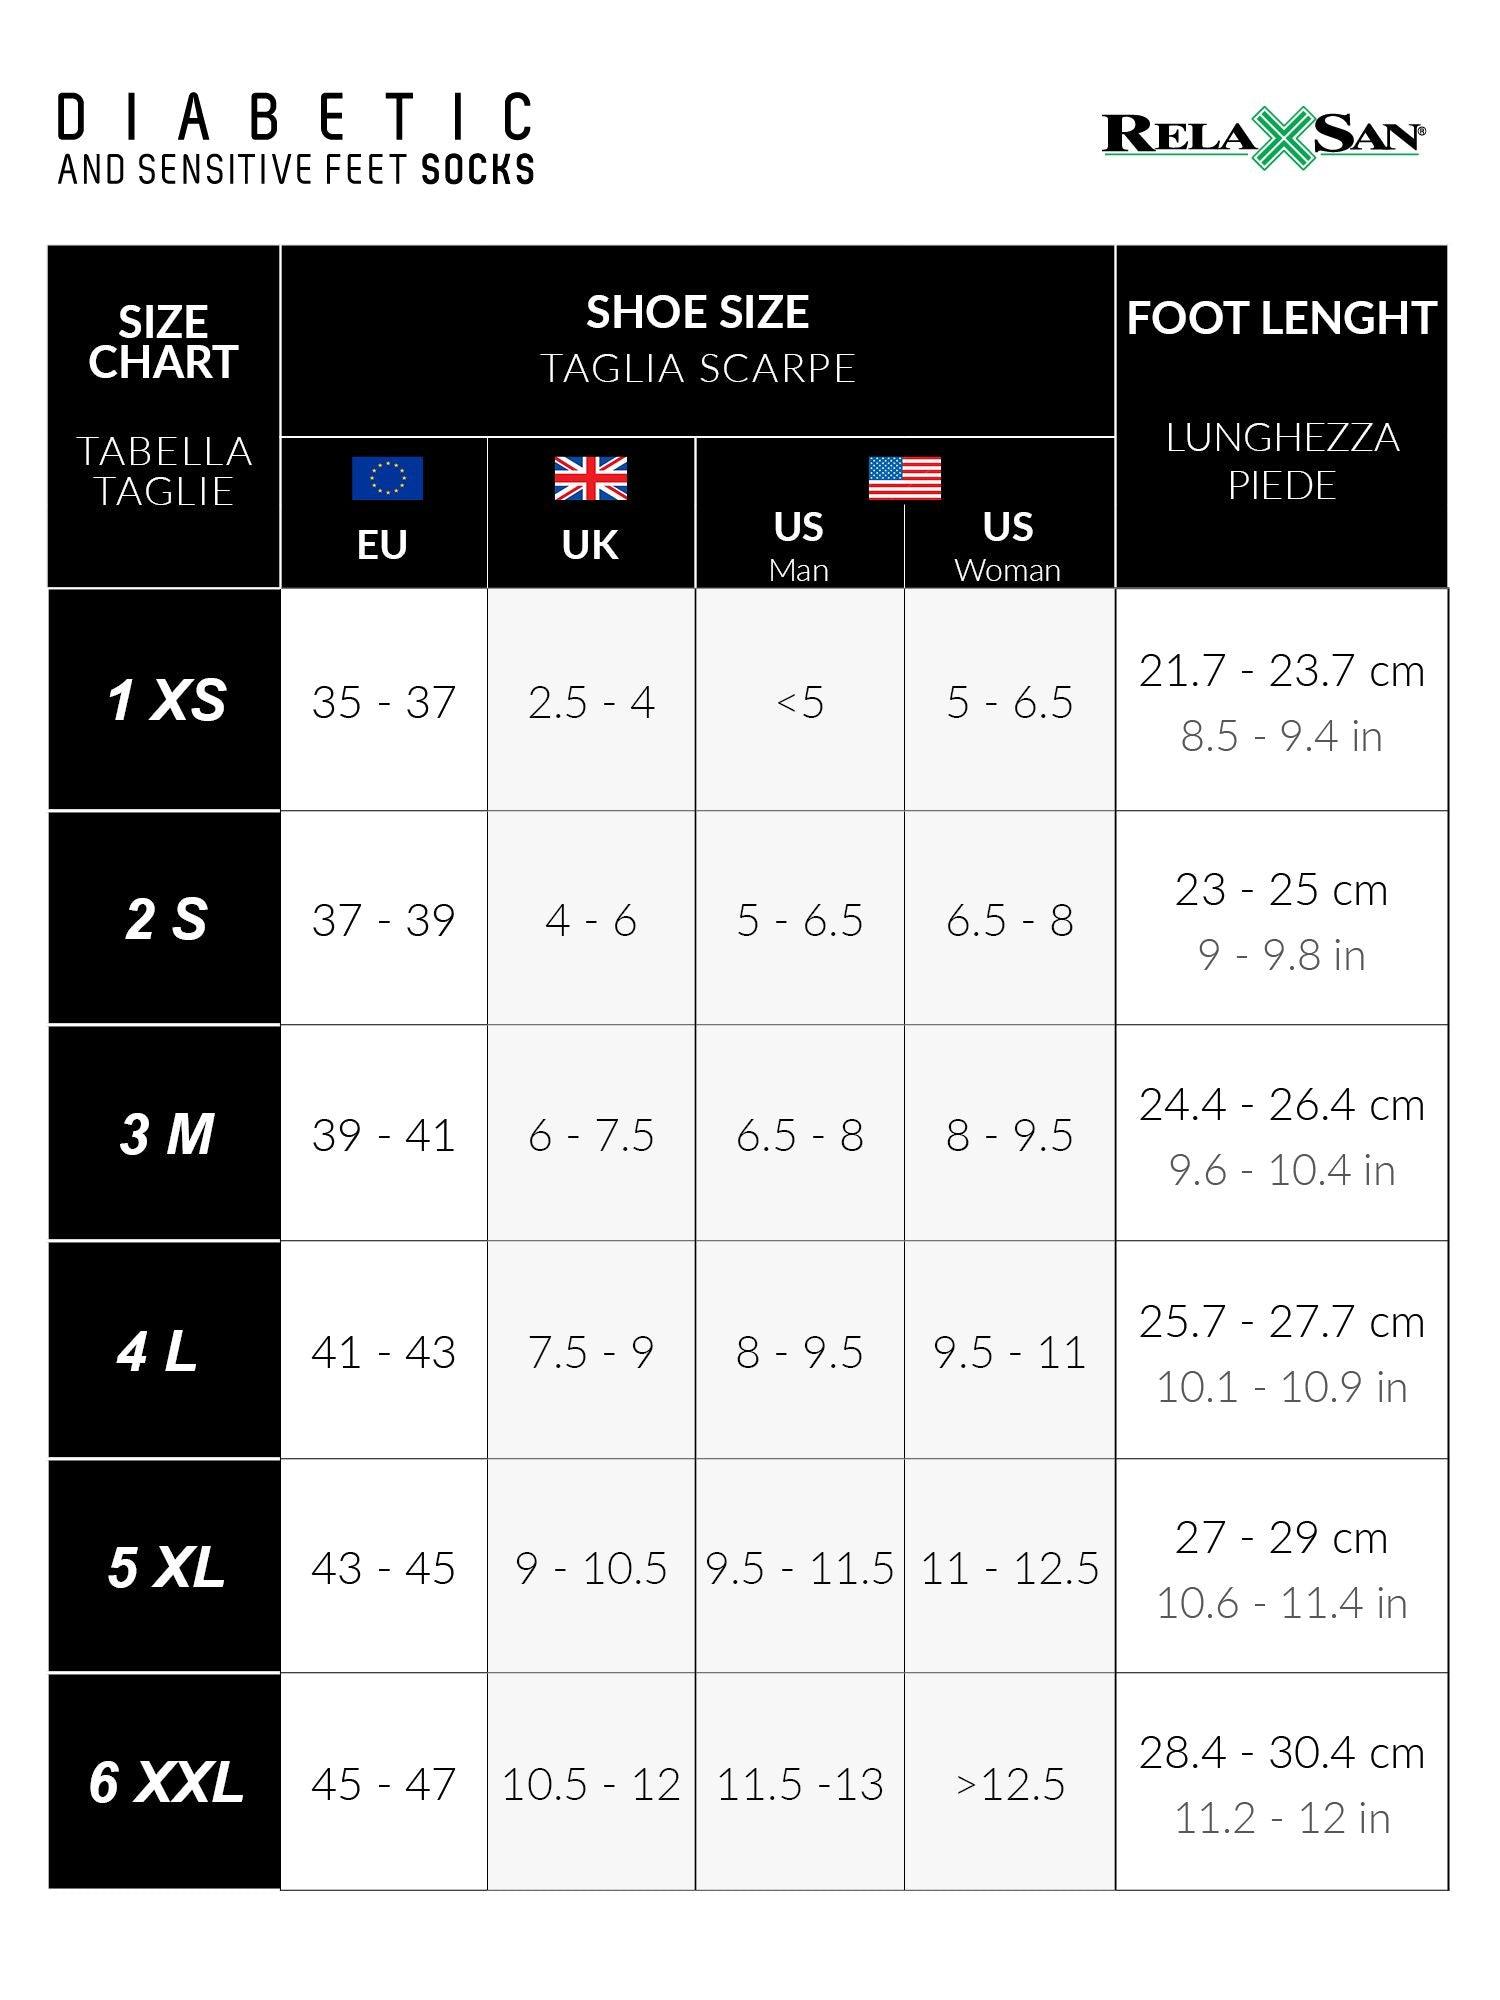Choose the 3 M size row label
This screenshot has height=2000, width=1500.
click(x=165, y=1134)
